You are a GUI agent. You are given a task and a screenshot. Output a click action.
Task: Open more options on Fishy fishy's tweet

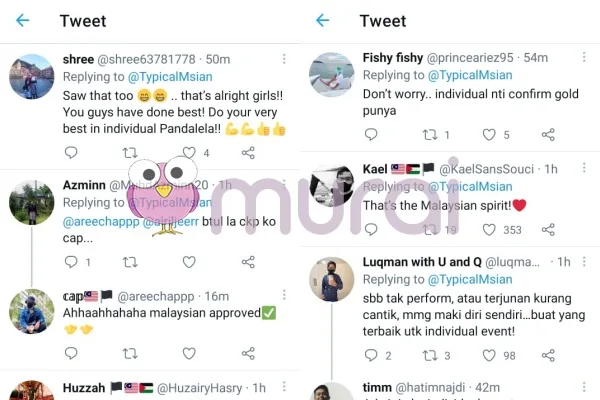click(584, 57)
